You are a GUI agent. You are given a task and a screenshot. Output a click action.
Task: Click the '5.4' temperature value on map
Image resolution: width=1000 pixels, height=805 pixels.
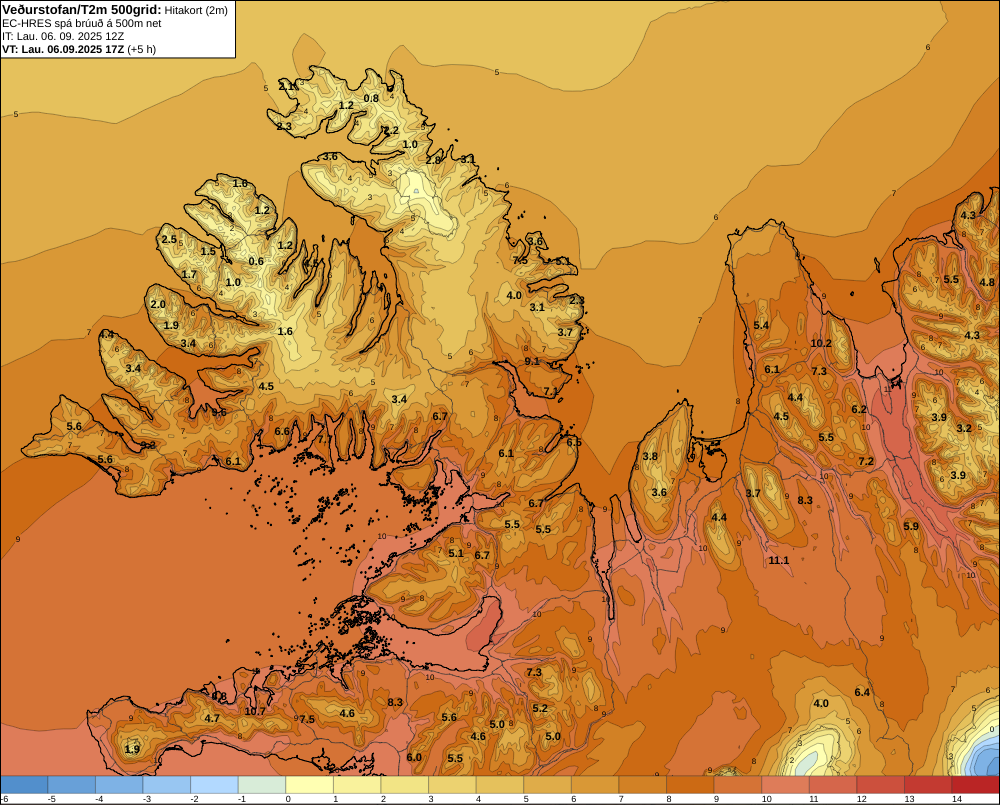761,325
